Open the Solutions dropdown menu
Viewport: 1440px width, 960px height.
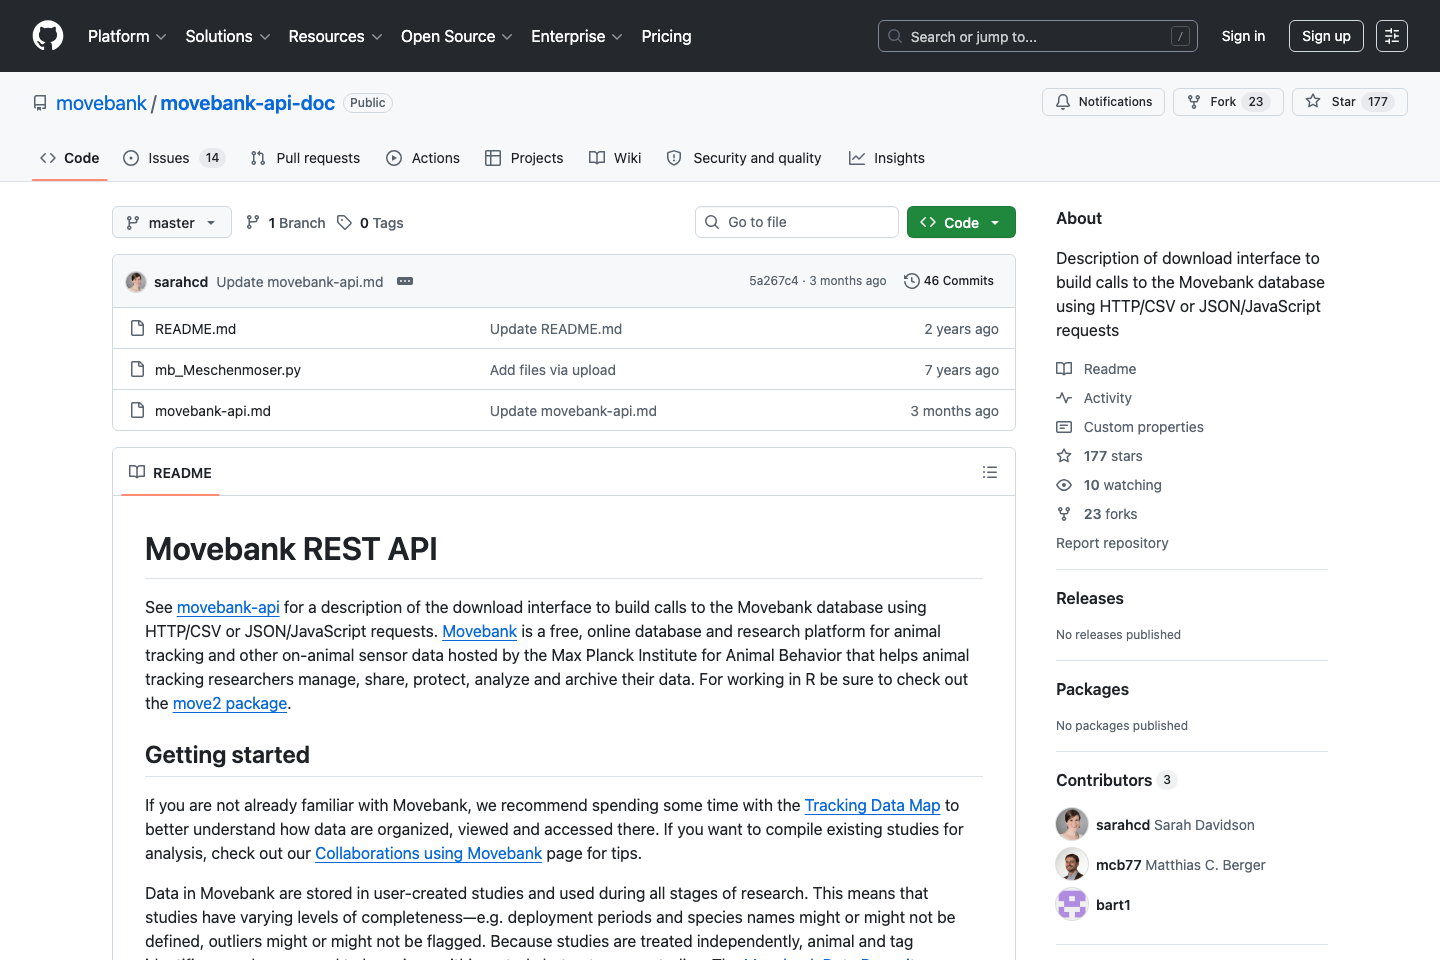coord(227,36)
